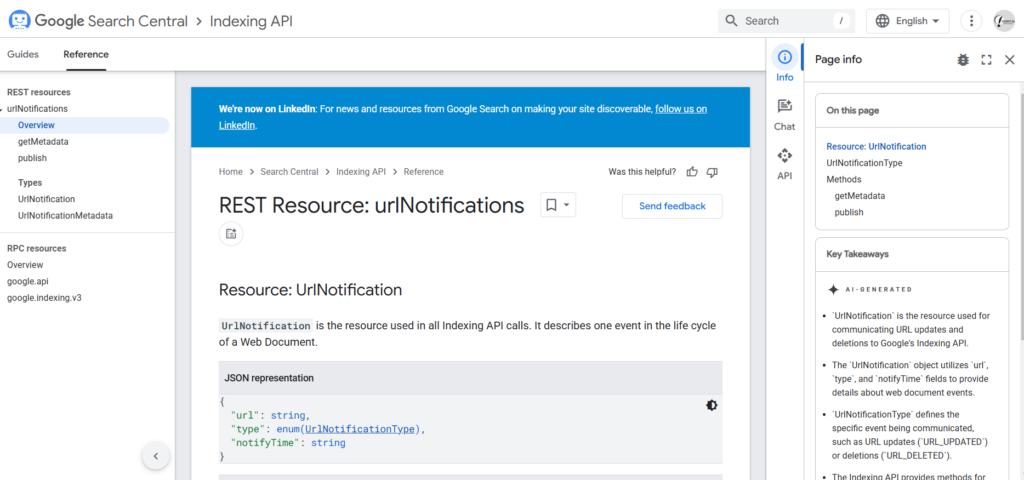Screen dimensions: 1024x480
Task: Click the add note icon below title
Action: (231, 233)
